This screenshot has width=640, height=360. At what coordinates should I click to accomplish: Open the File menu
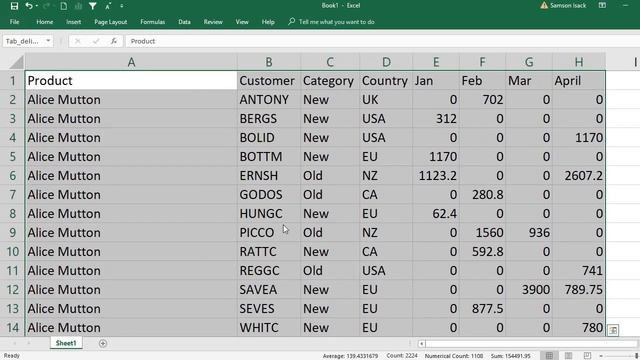pyautogui.click(x=14, y=22)
